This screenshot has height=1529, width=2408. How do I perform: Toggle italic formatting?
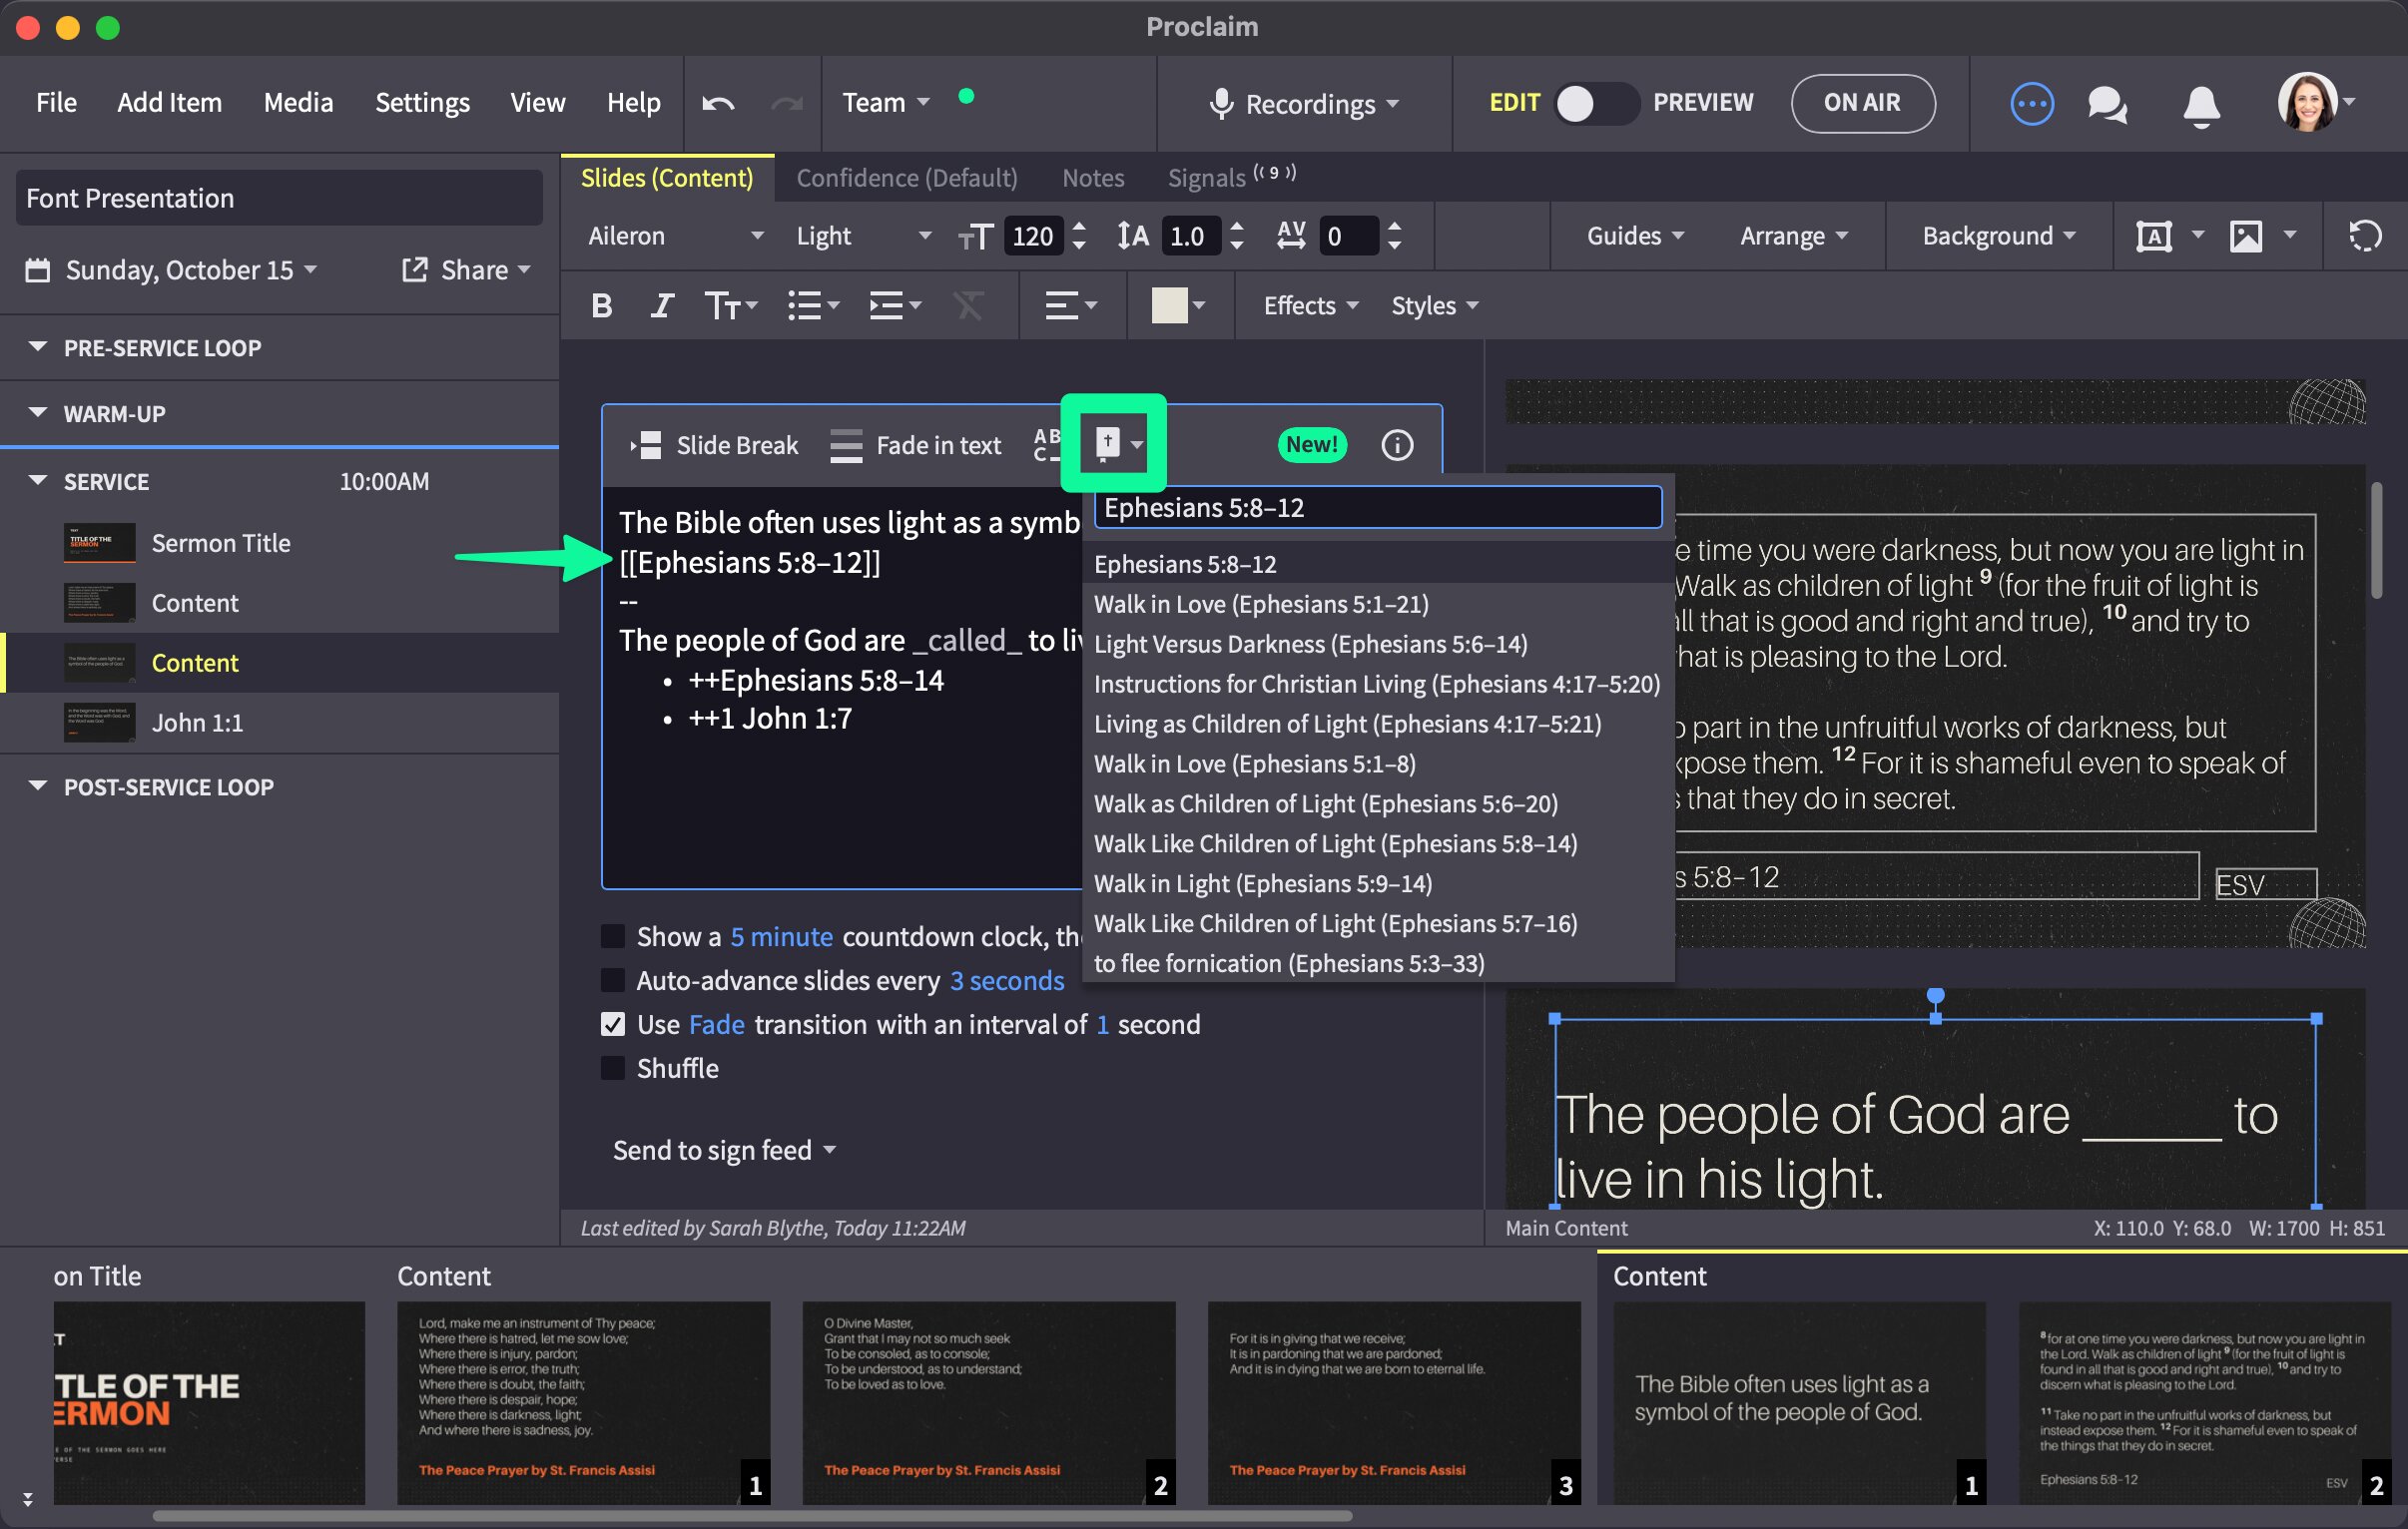click(x=661, y=306)
